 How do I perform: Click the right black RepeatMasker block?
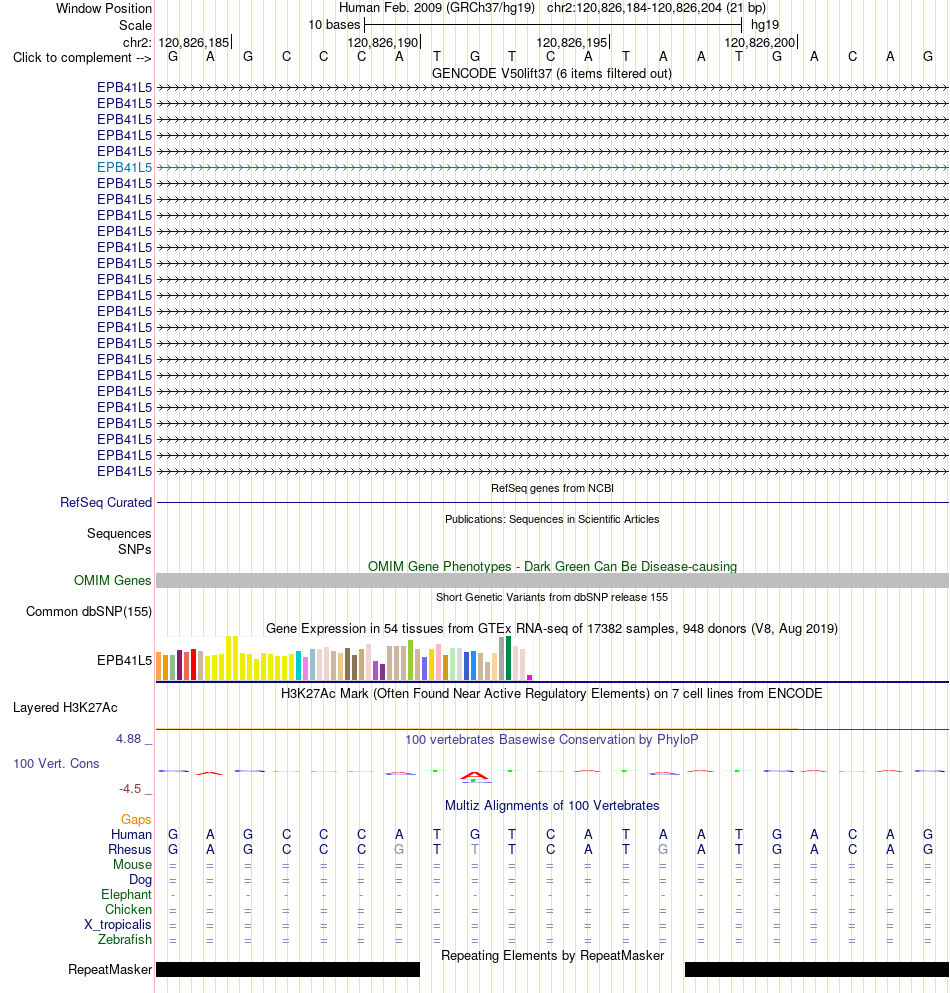(817, 969)
